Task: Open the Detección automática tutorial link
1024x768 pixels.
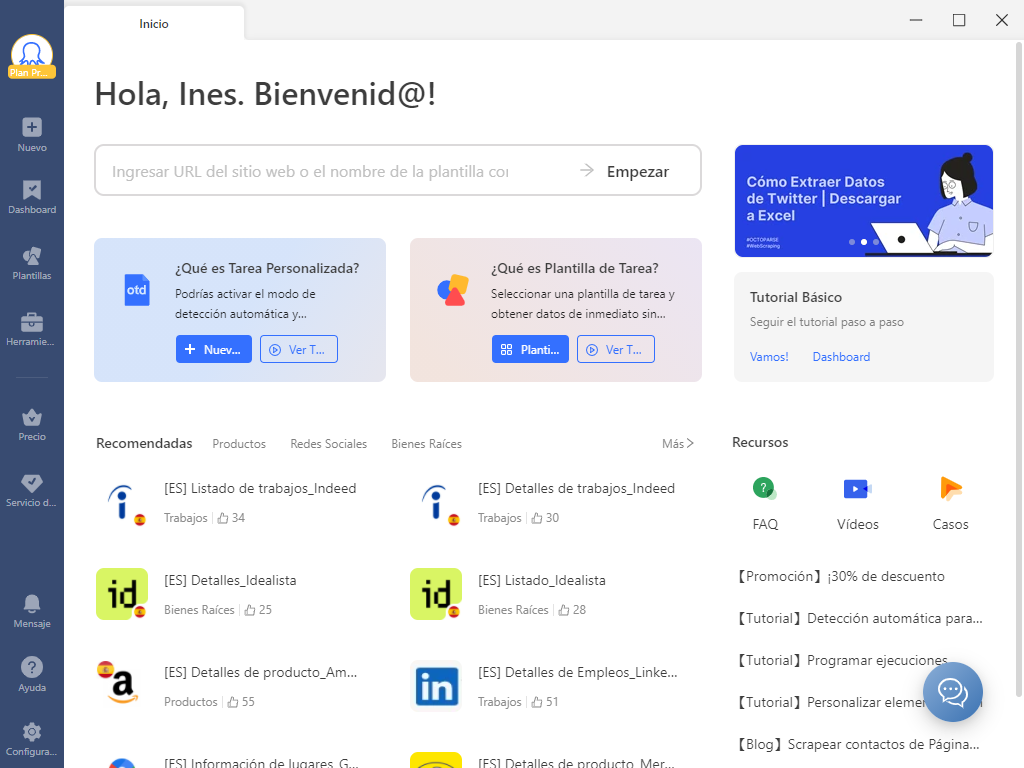Action: [859, 618]
